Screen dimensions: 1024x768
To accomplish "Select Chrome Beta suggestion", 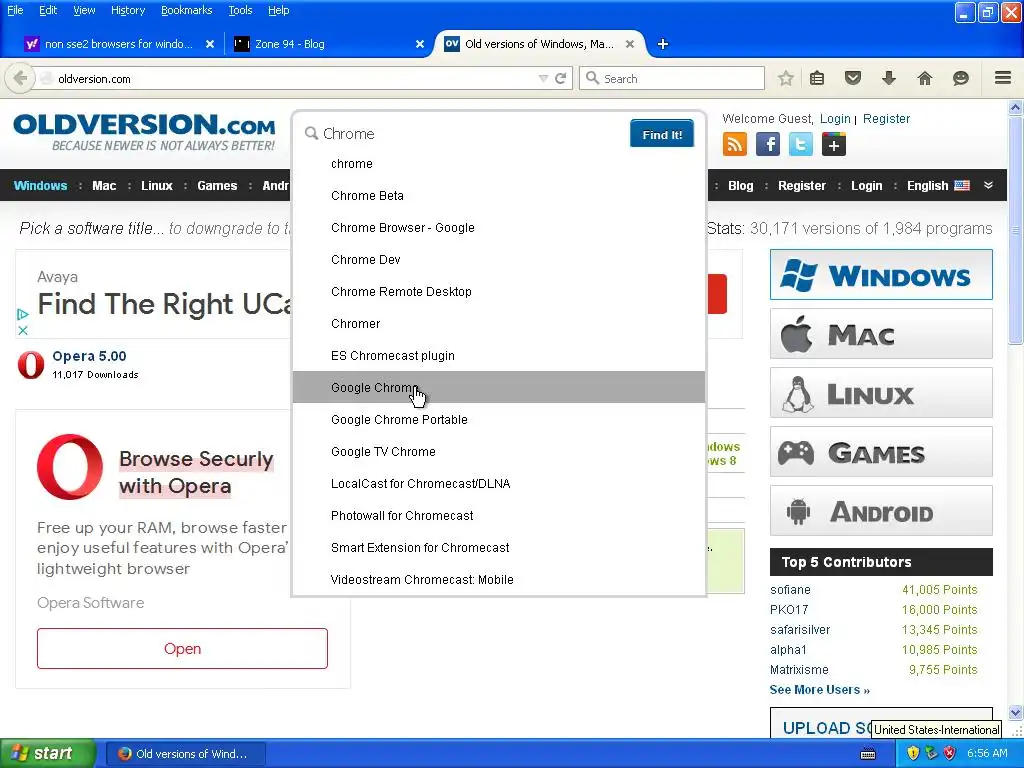I will (499, 195).
